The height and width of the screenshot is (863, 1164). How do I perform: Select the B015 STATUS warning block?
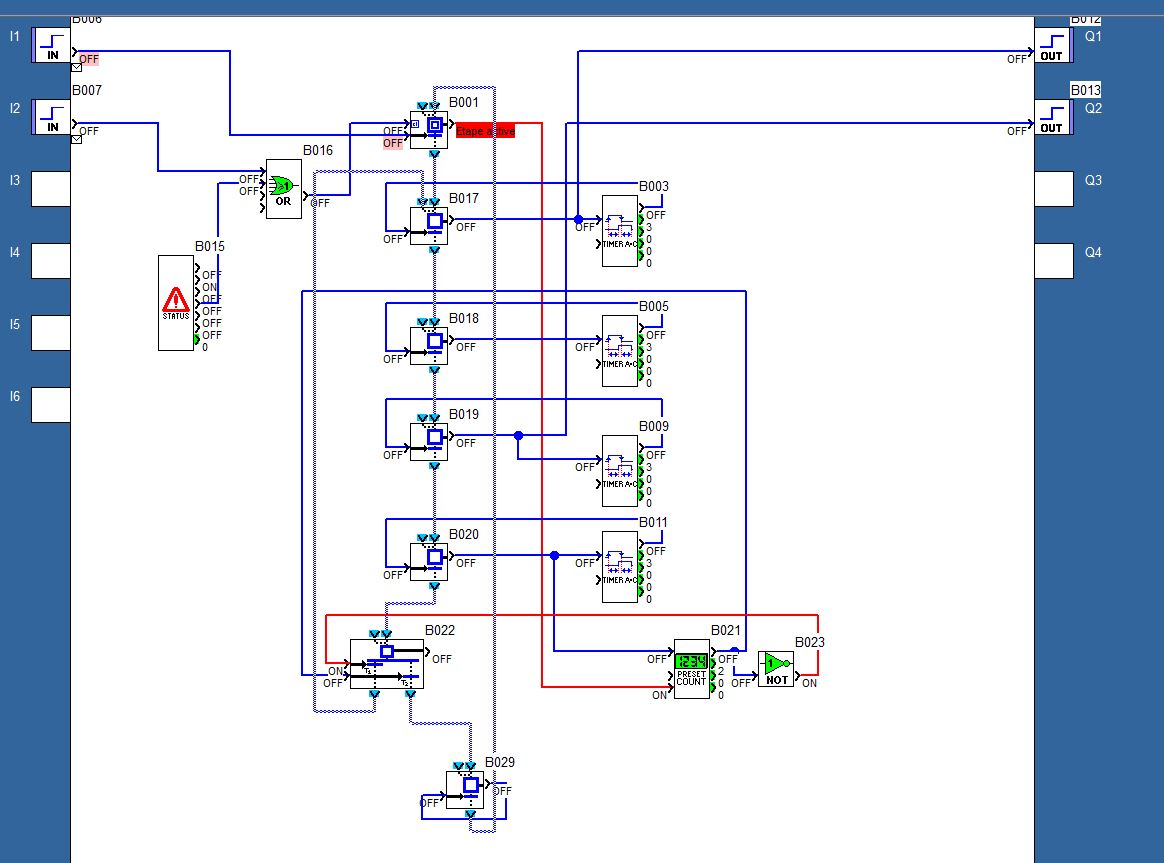(176, 302)
